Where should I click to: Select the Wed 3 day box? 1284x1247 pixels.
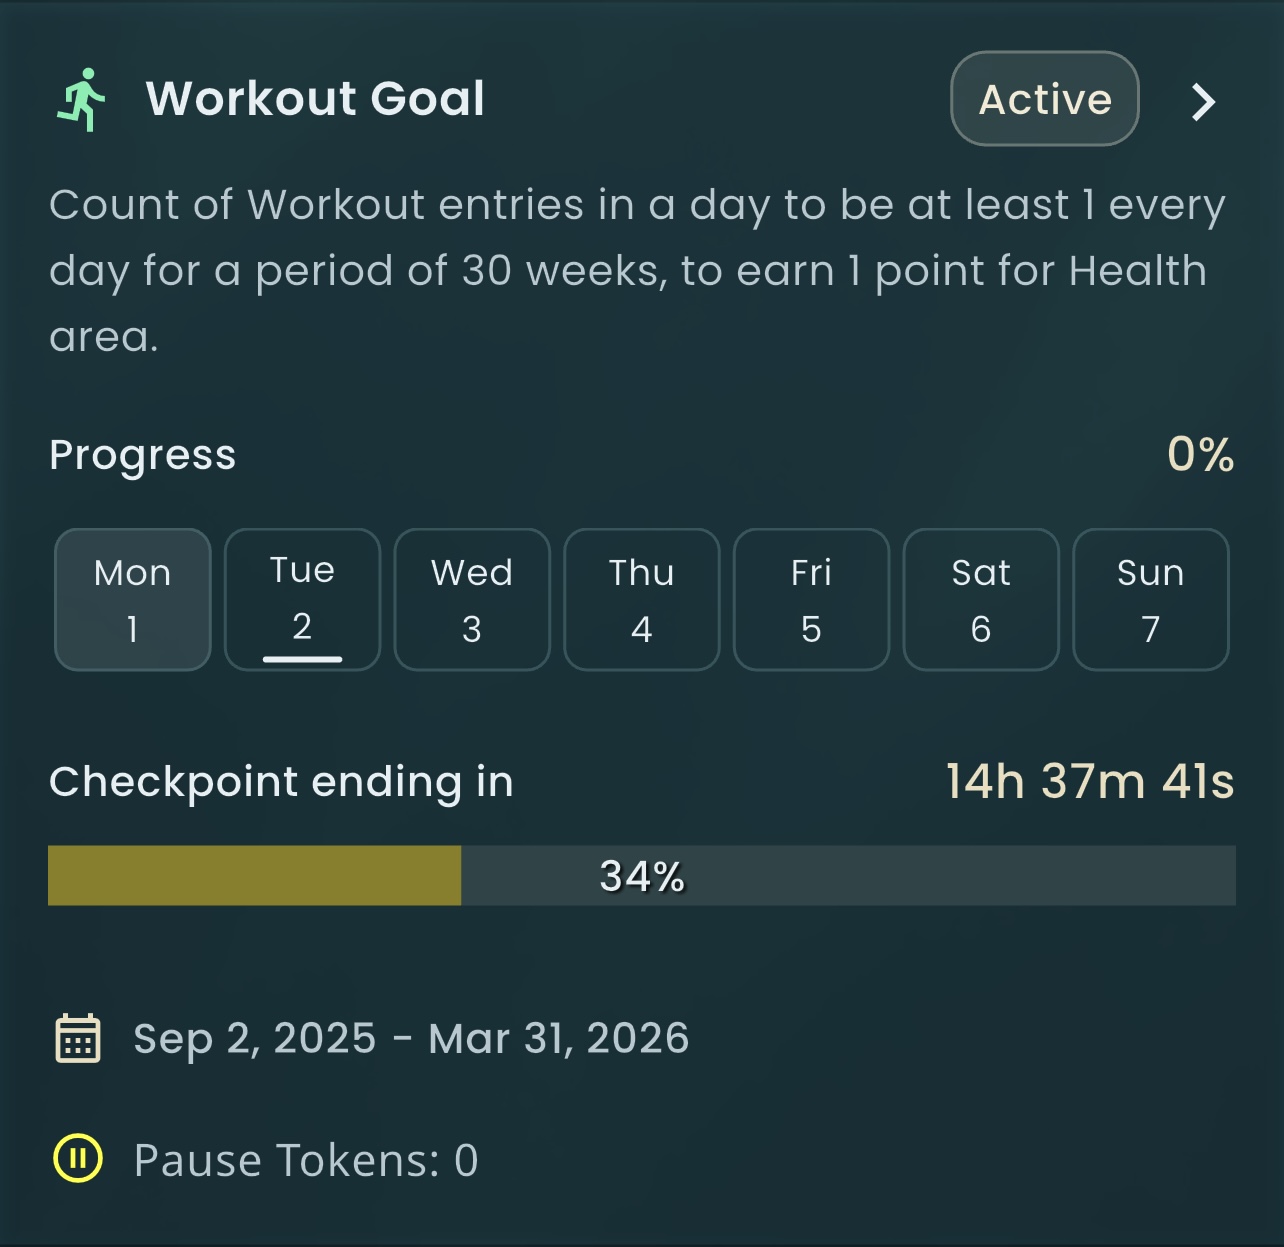point(472,600)
